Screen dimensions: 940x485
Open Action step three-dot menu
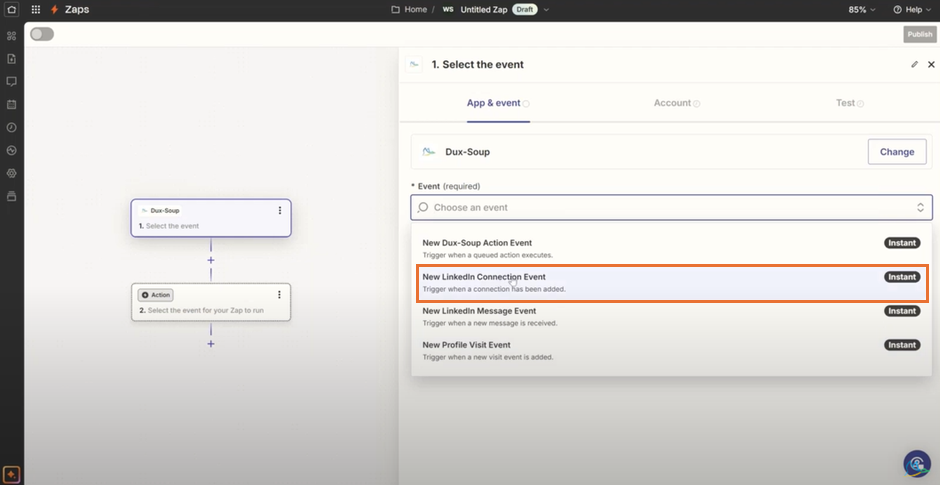pyautogui.click(x=279, y=294)
